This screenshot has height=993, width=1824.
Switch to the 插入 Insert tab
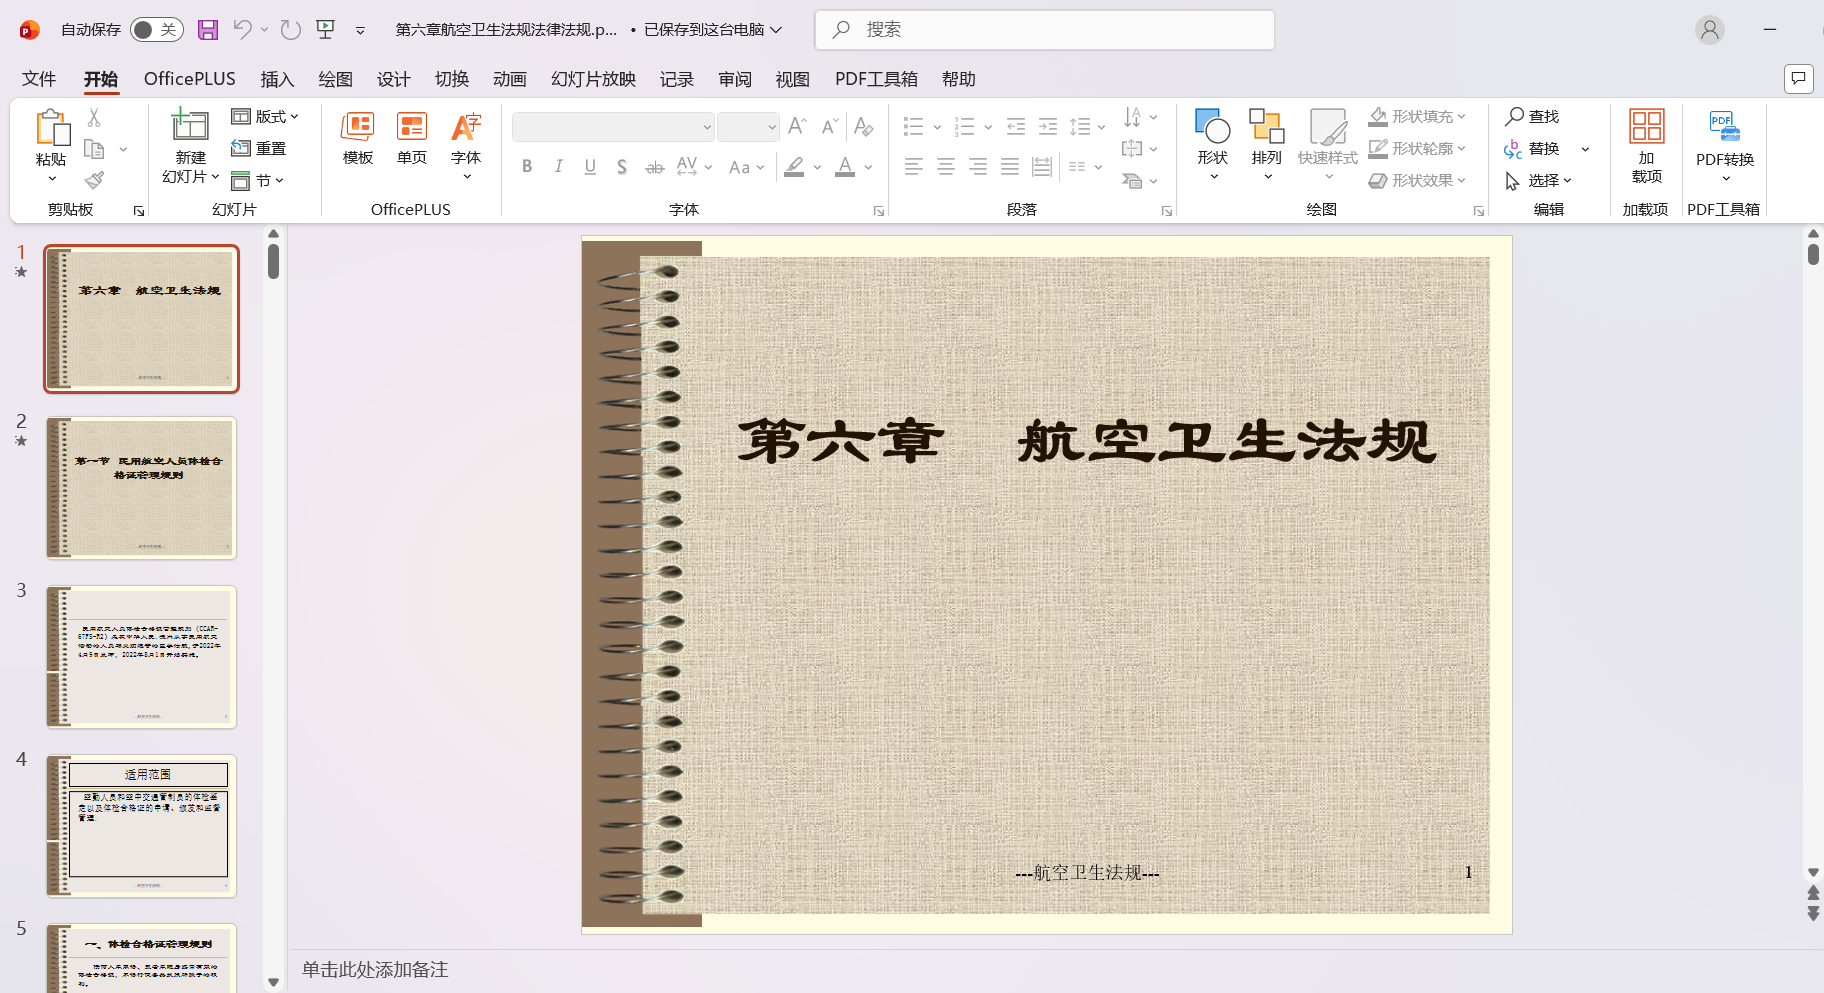click(277, 79)
